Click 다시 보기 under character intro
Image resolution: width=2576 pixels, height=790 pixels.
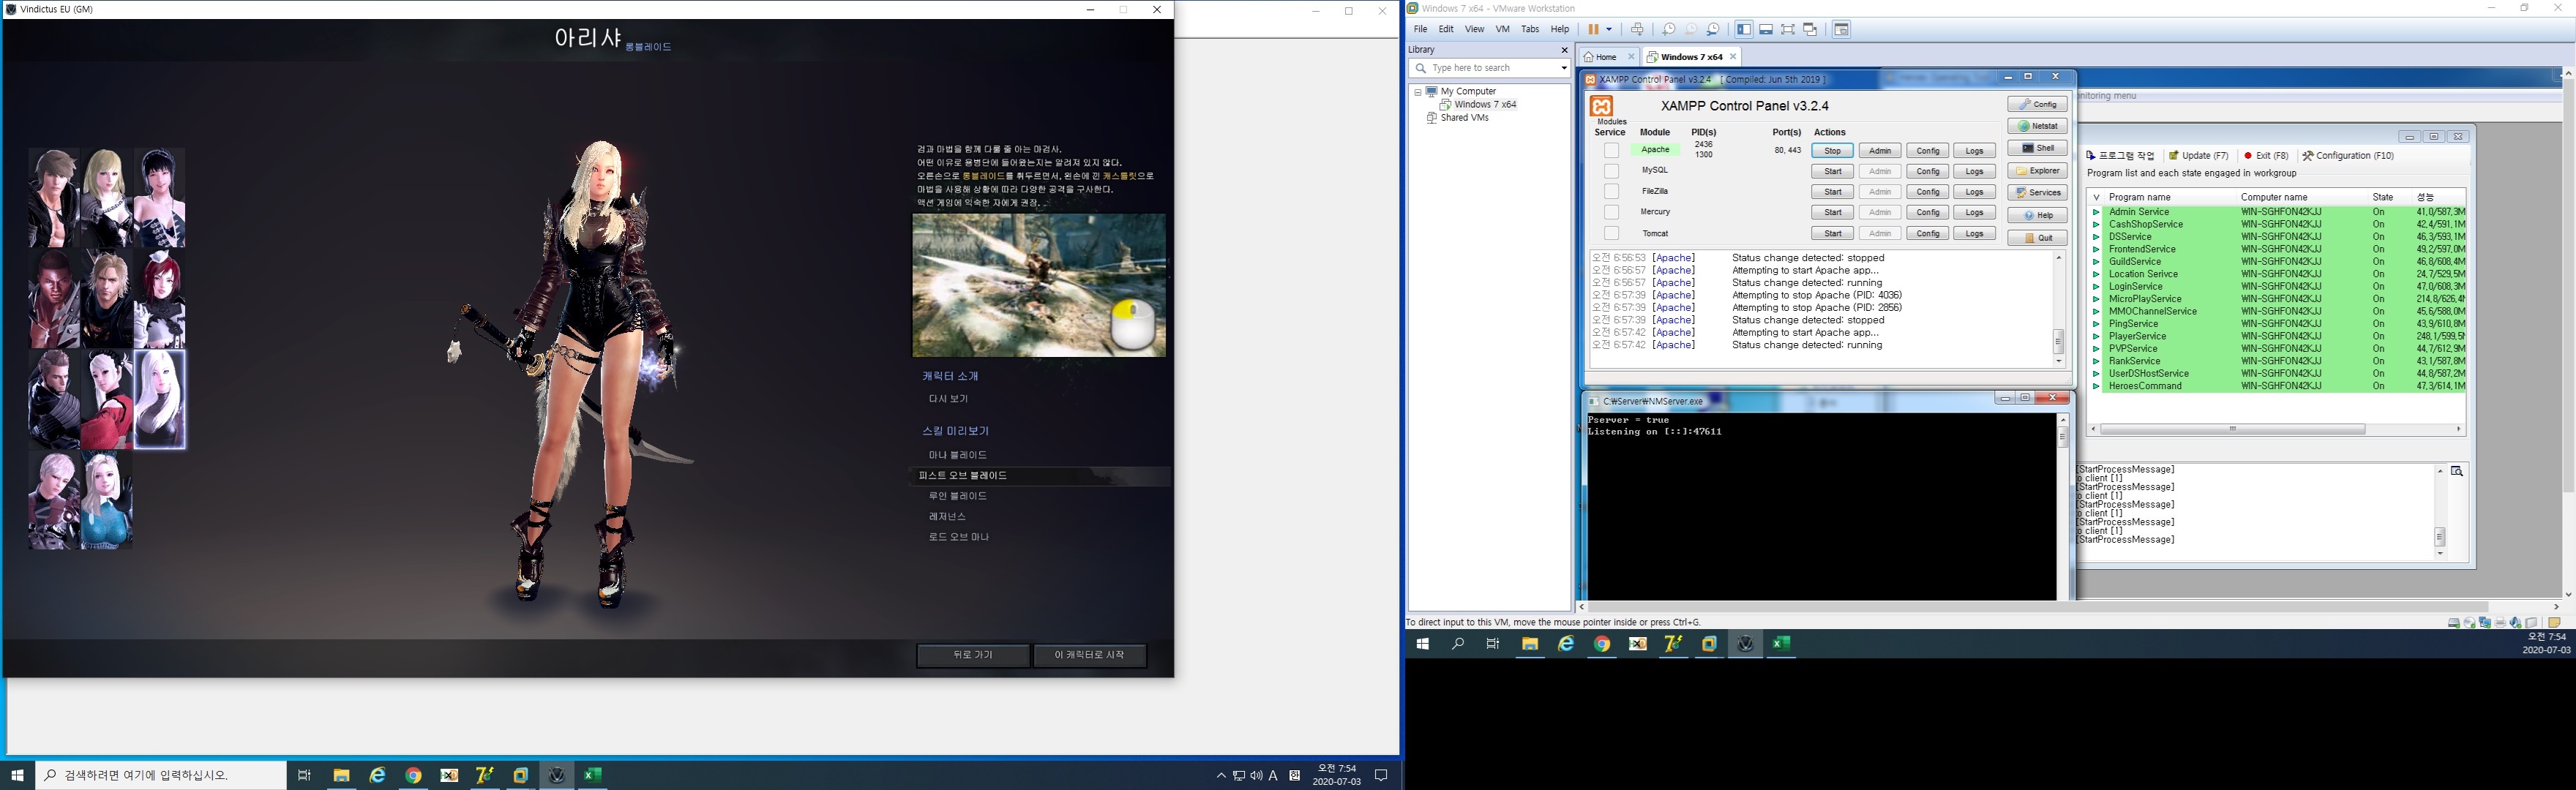click(948, 399)
